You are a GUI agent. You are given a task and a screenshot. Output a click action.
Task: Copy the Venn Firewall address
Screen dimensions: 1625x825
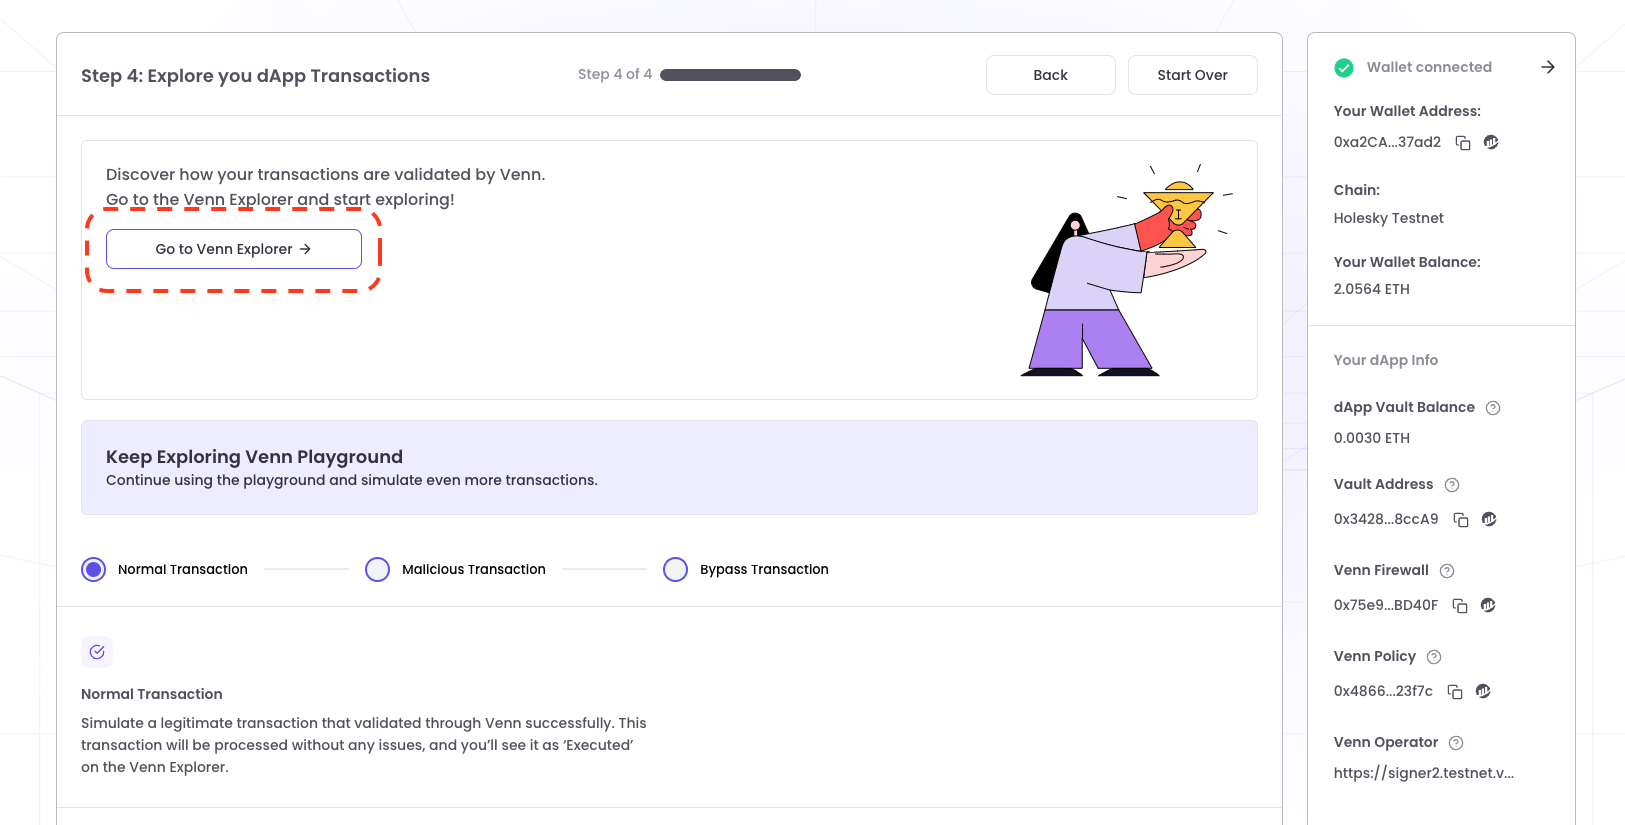1460,606
